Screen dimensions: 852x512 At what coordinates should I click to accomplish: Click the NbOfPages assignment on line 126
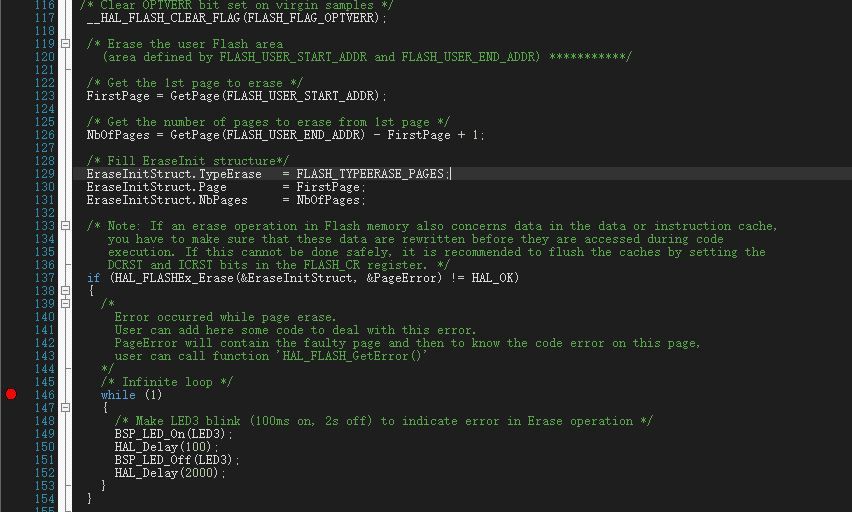tap(285, 135)
